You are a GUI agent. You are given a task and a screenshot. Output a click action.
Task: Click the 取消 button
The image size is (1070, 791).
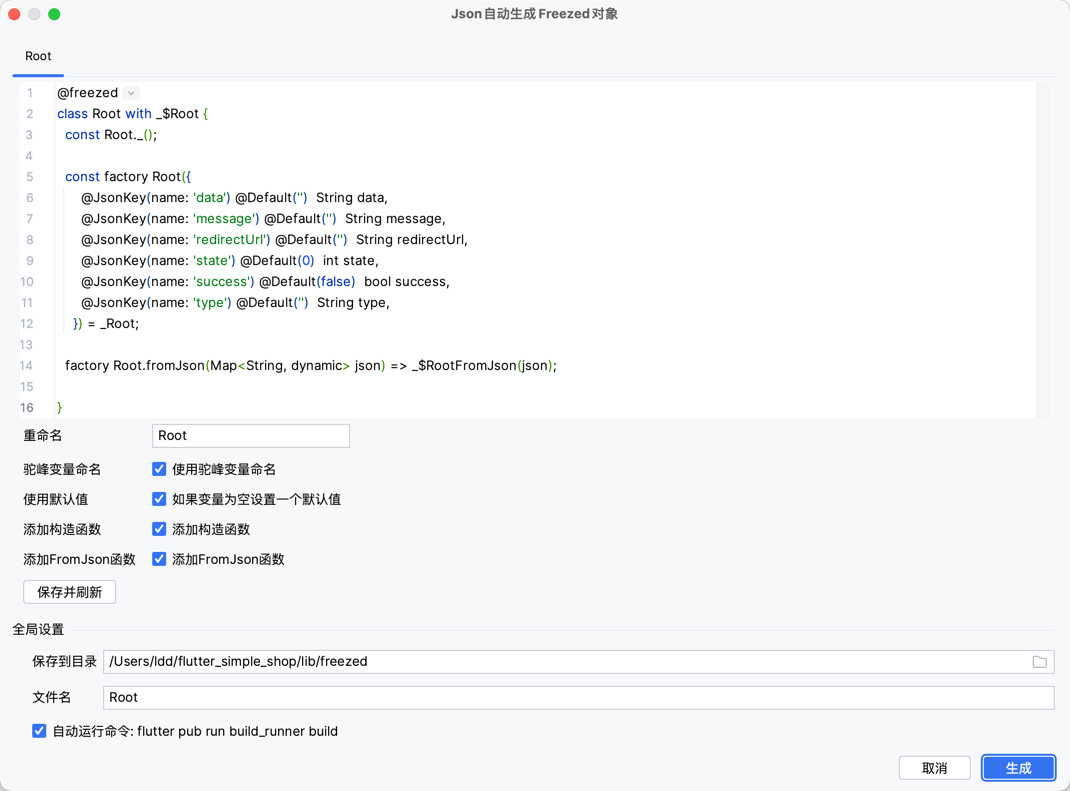934,768
